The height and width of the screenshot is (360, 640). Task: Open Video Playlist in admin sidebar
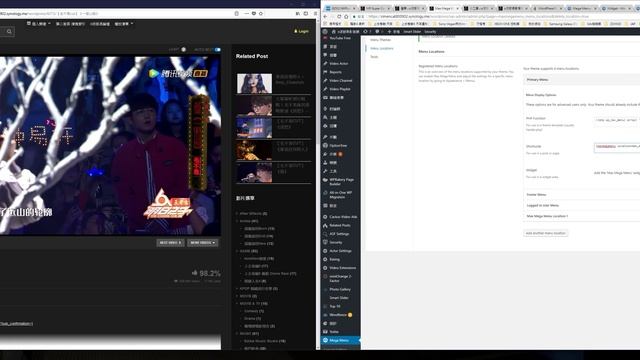pos(340,89)
